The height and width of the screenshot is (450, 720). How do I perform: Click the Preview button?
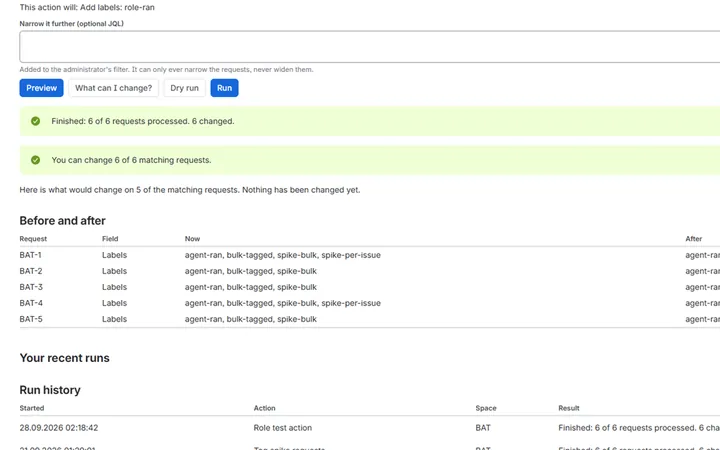(41, 88)
